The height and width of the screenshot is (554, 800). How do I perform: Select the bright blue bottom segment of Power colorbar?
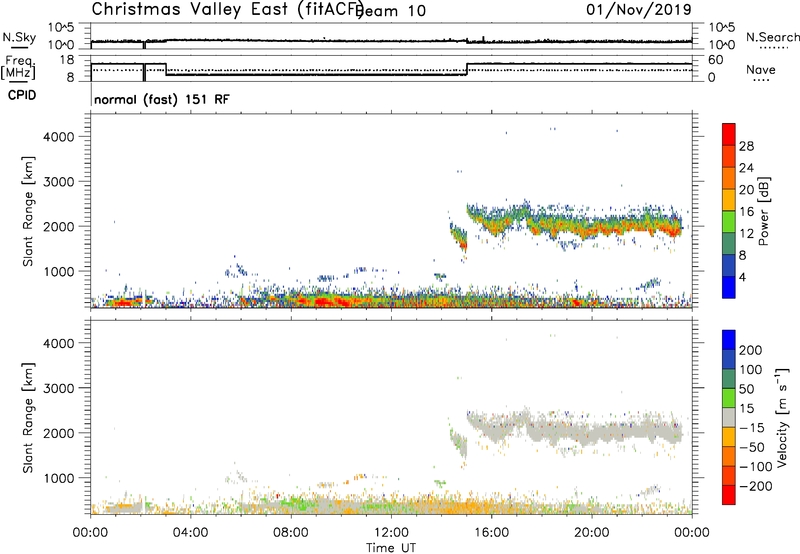[x=729, y=287]
